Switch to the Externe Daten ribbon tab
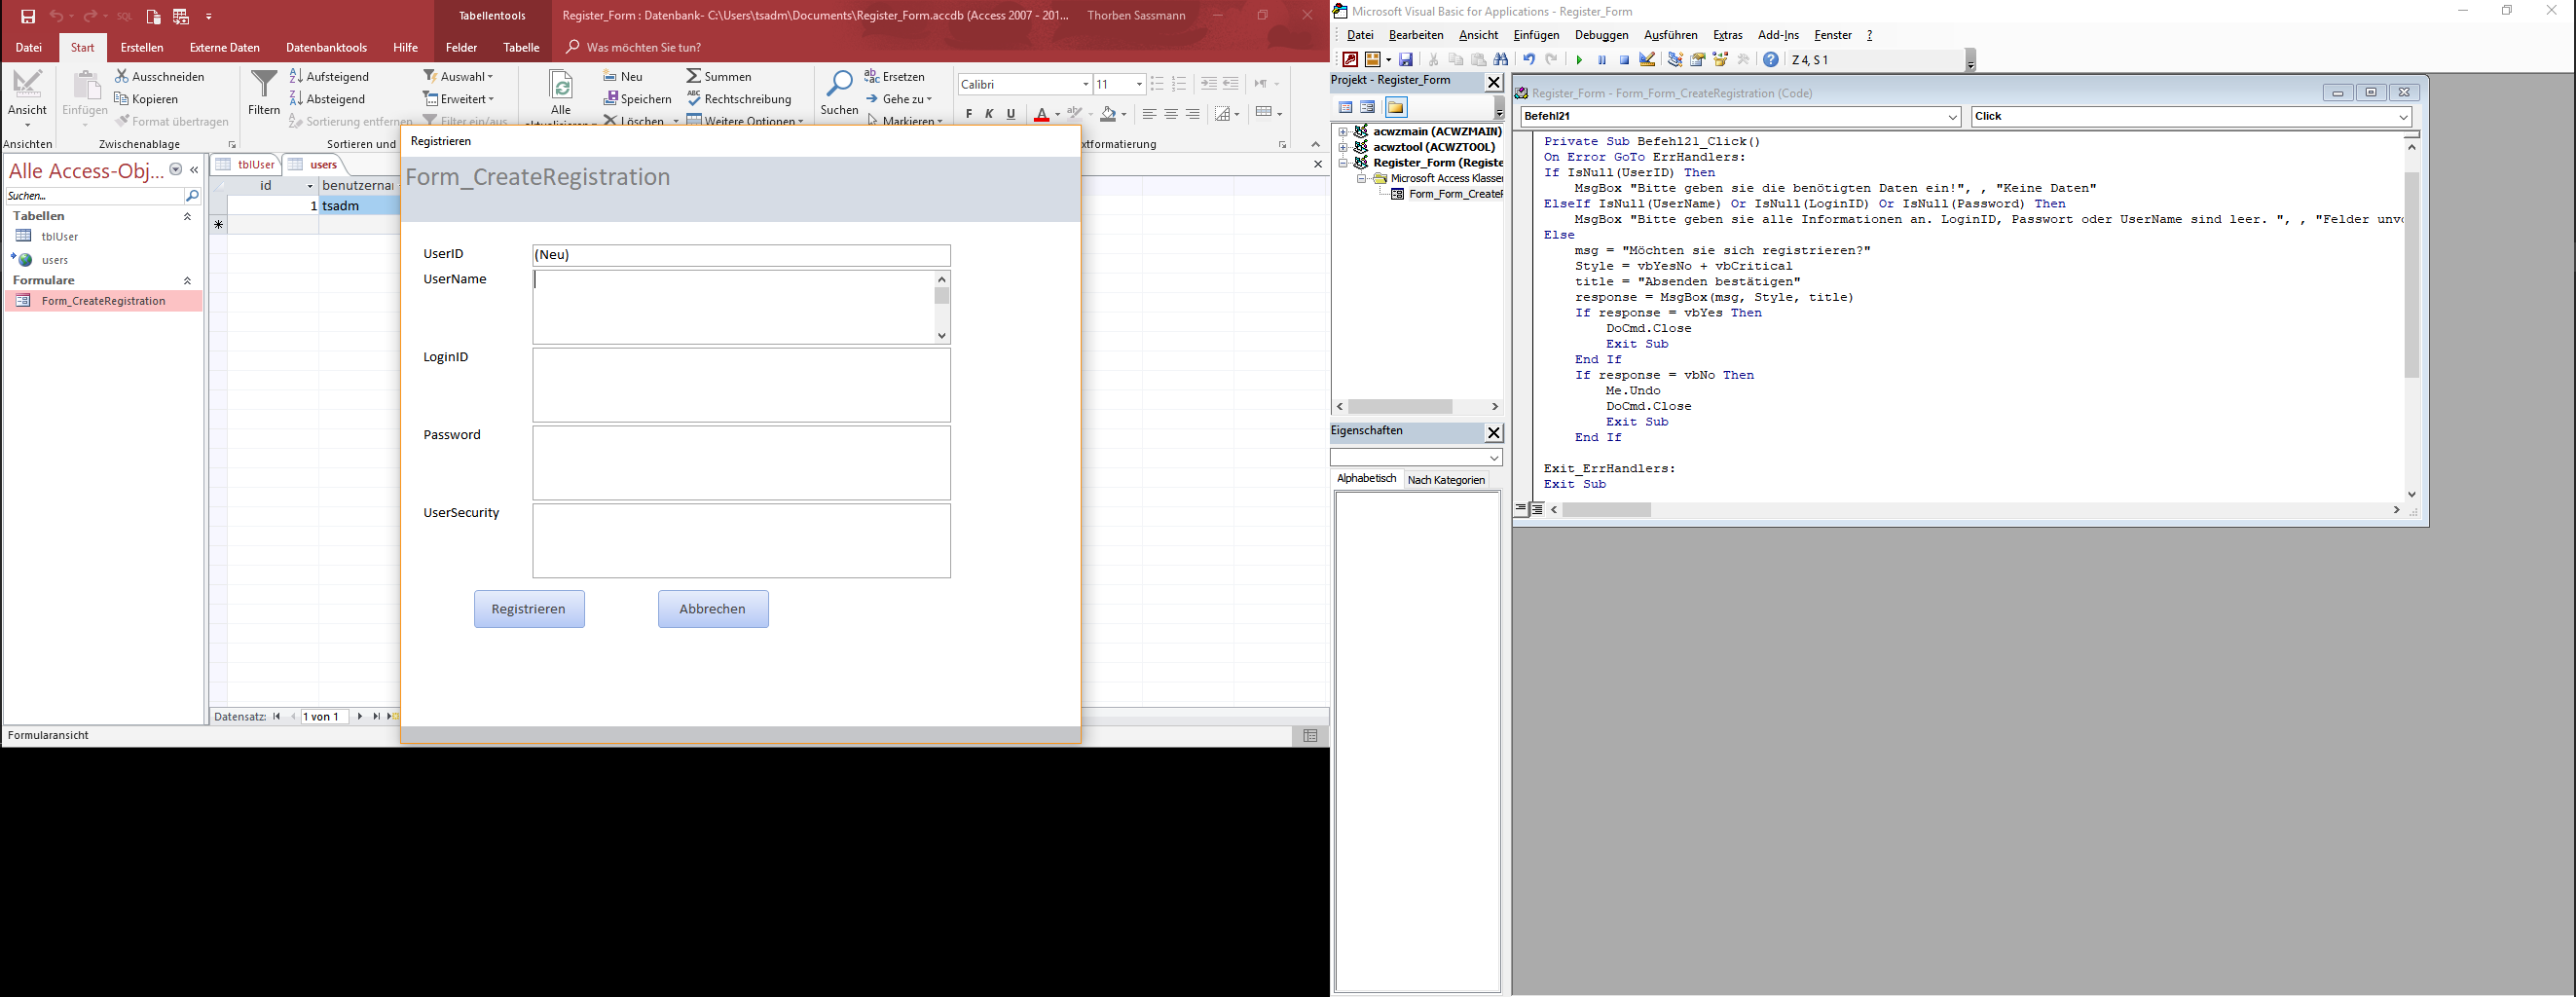This screenshot has width=2576, height=997. point(224,47)
